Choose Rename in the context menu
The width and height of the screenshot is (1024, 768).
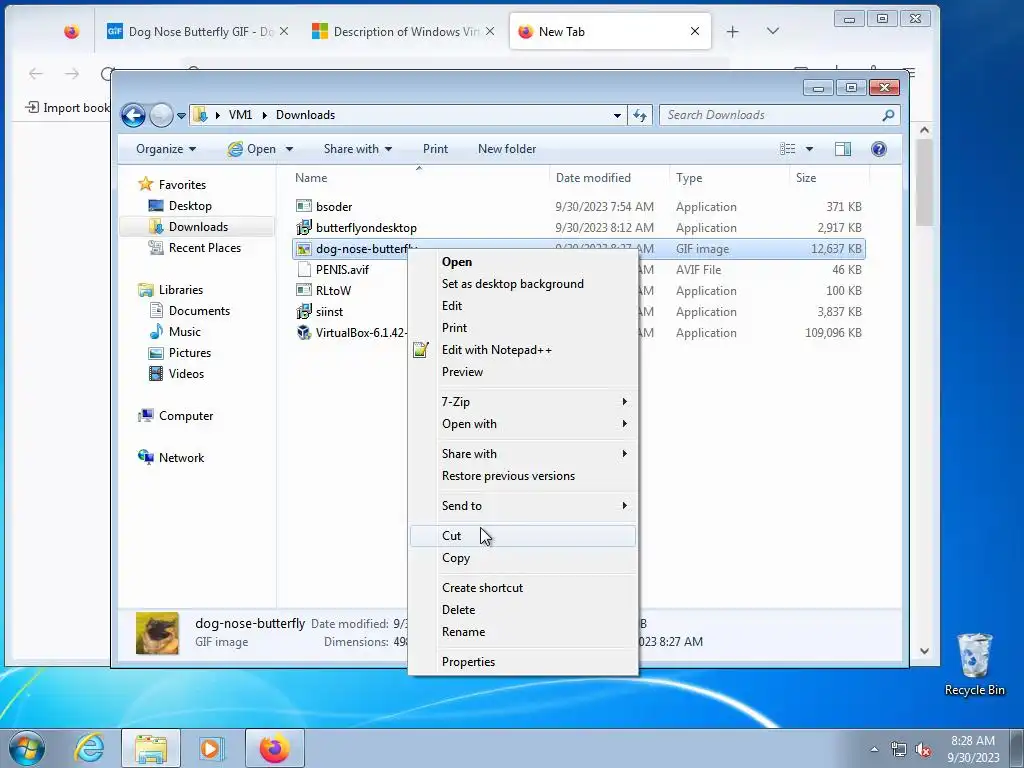[x=522, y=632]
